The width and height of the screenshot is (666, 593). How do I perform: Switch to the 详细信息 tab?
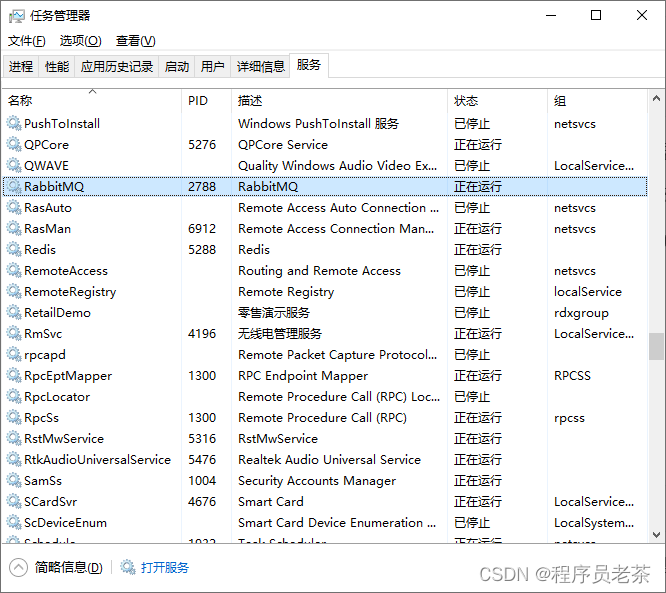260,66
